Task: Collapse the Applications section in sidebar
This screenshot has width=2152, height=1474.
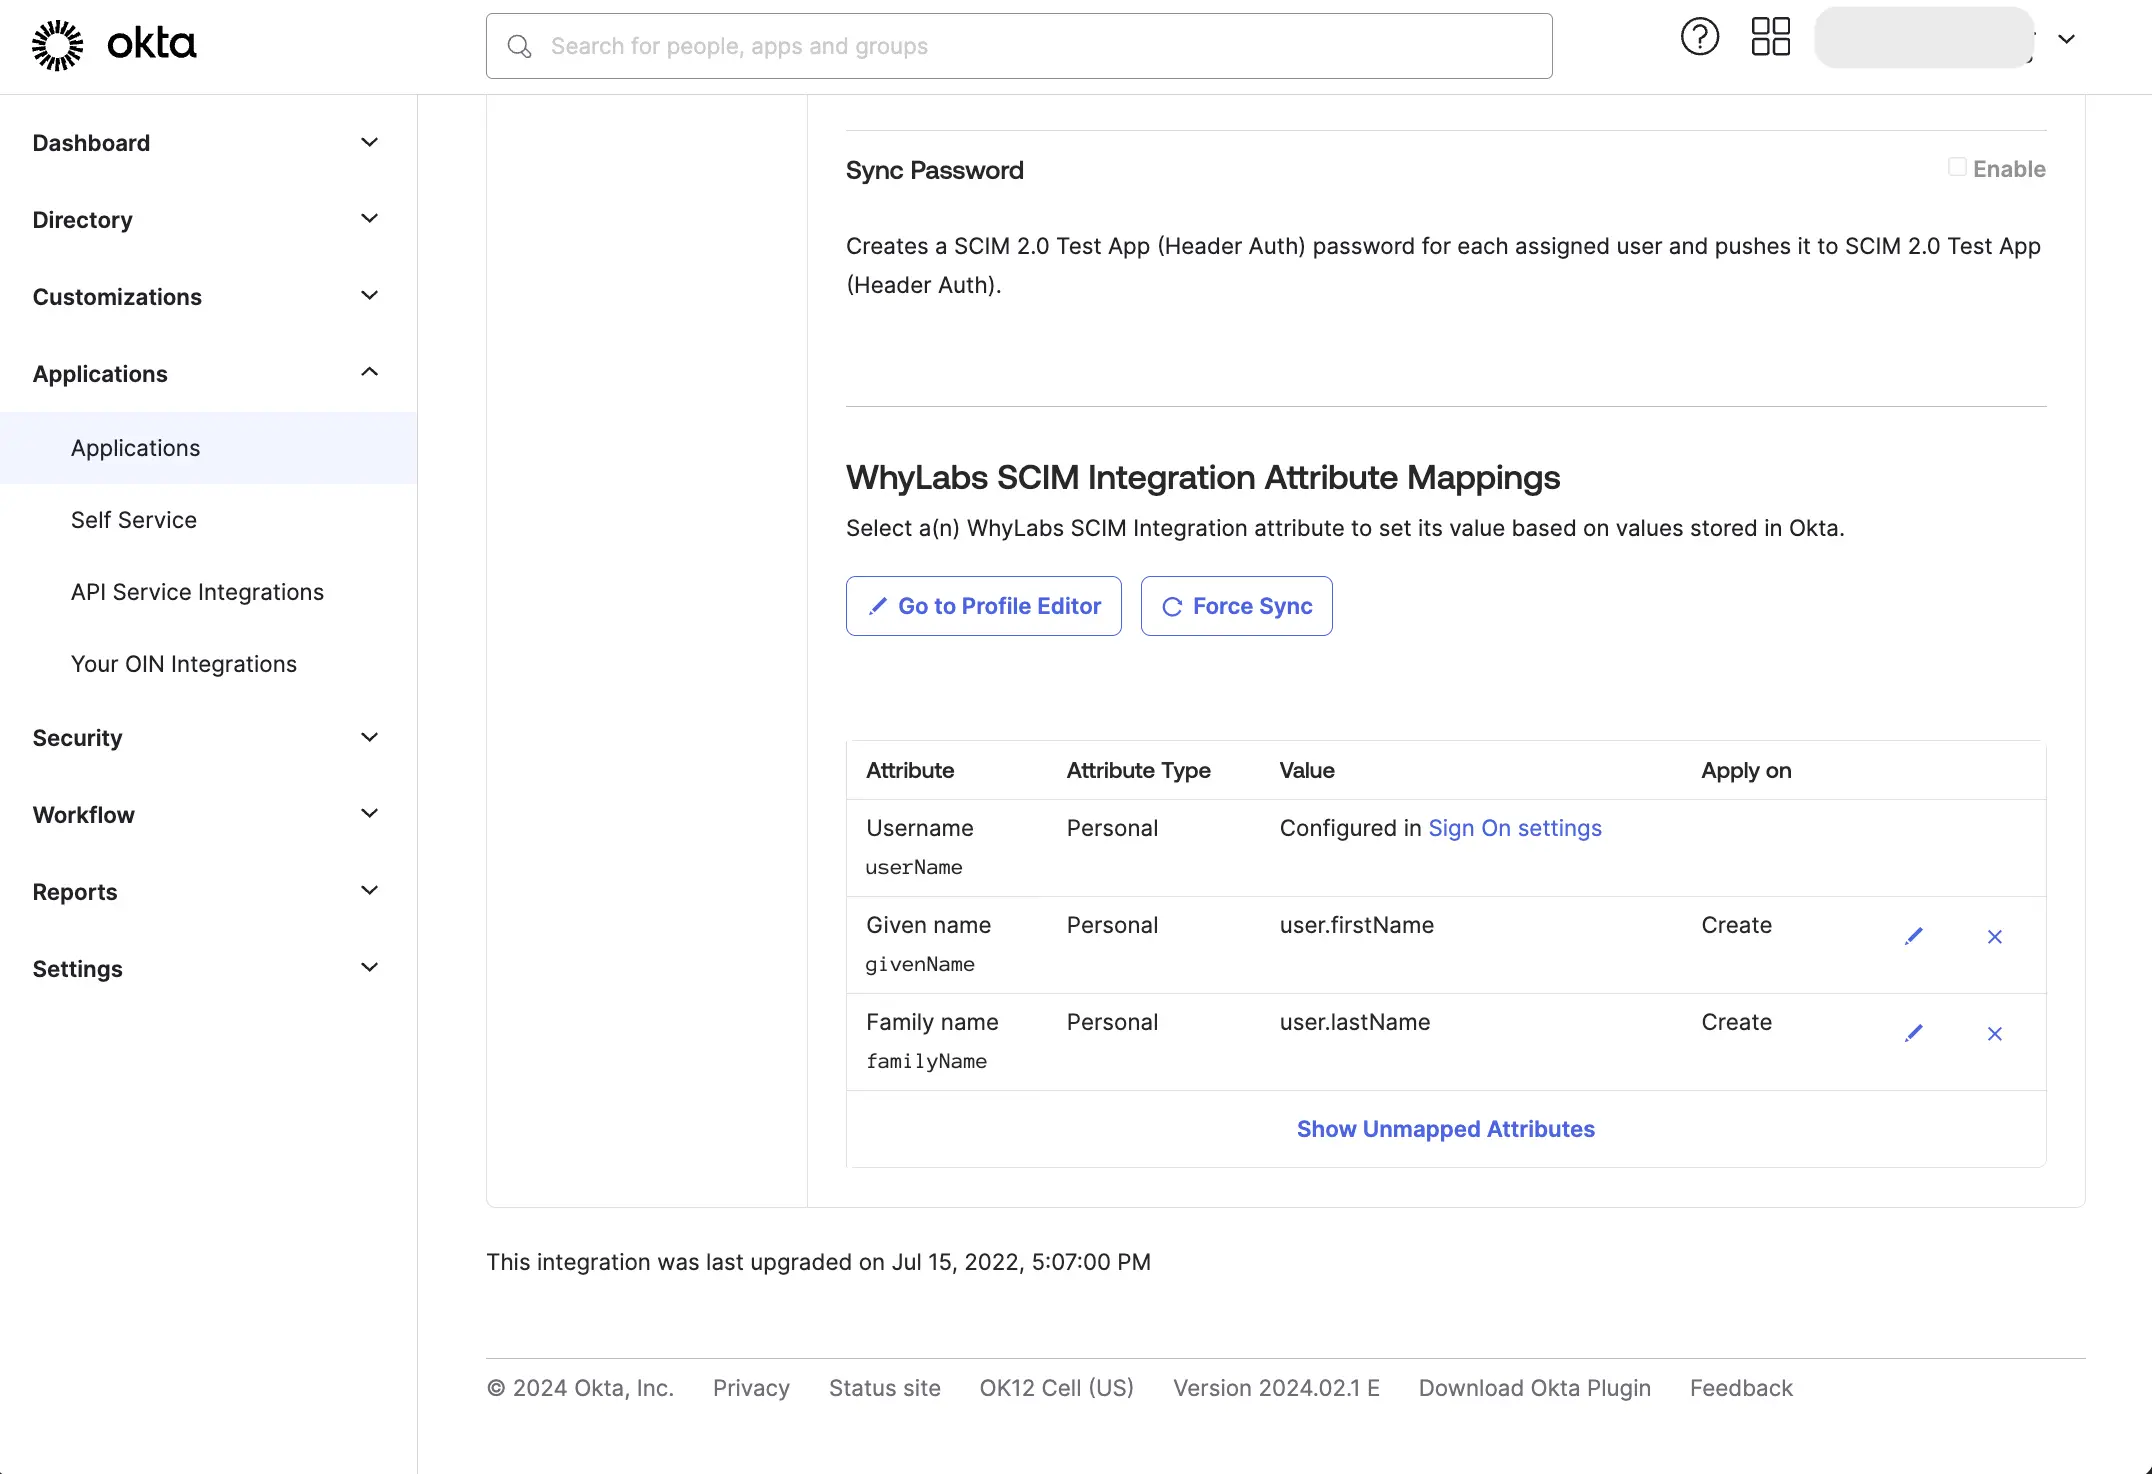Action: pyautogui.click(x=368, y=372)
